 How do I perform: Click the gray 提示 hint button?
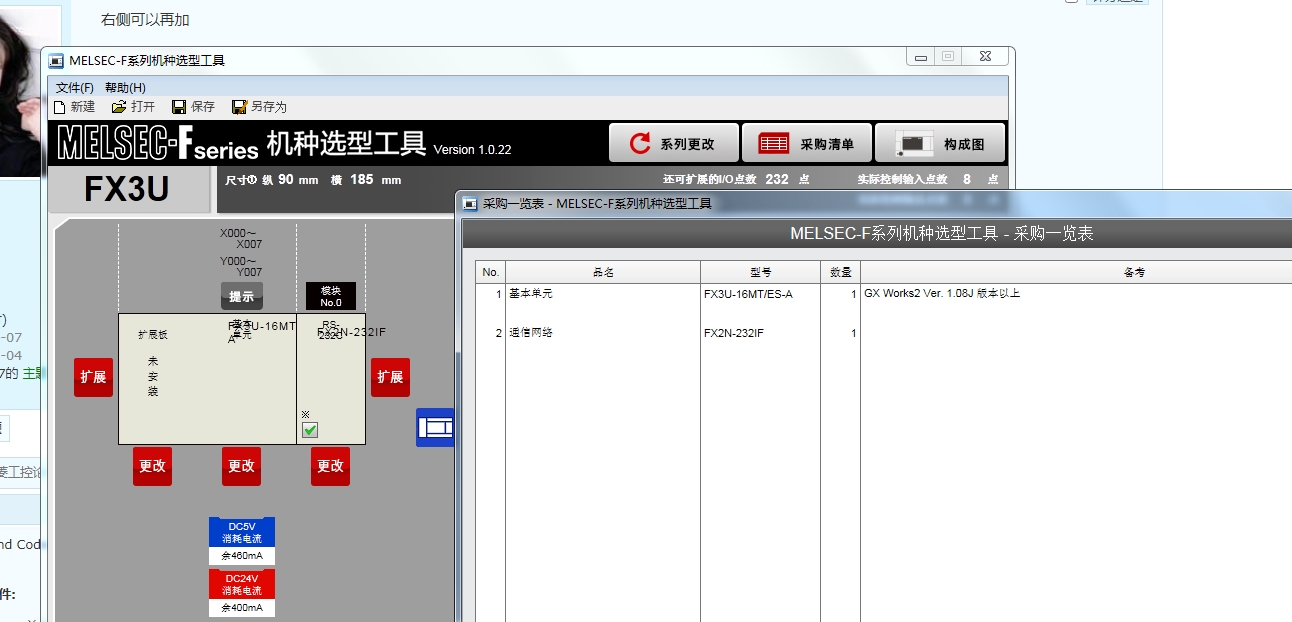[242, 296]
